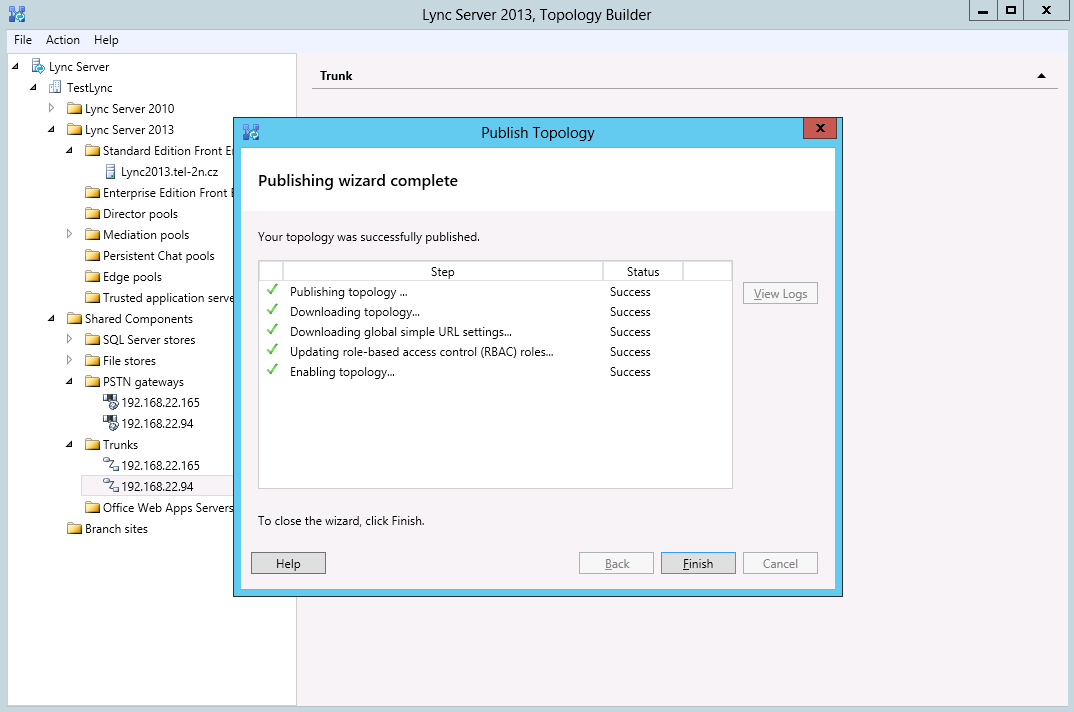The width and height of the screenshot is (1074, 712).
Task: Expand the Lync Server 2010 node
Action: tap(52, 108)
